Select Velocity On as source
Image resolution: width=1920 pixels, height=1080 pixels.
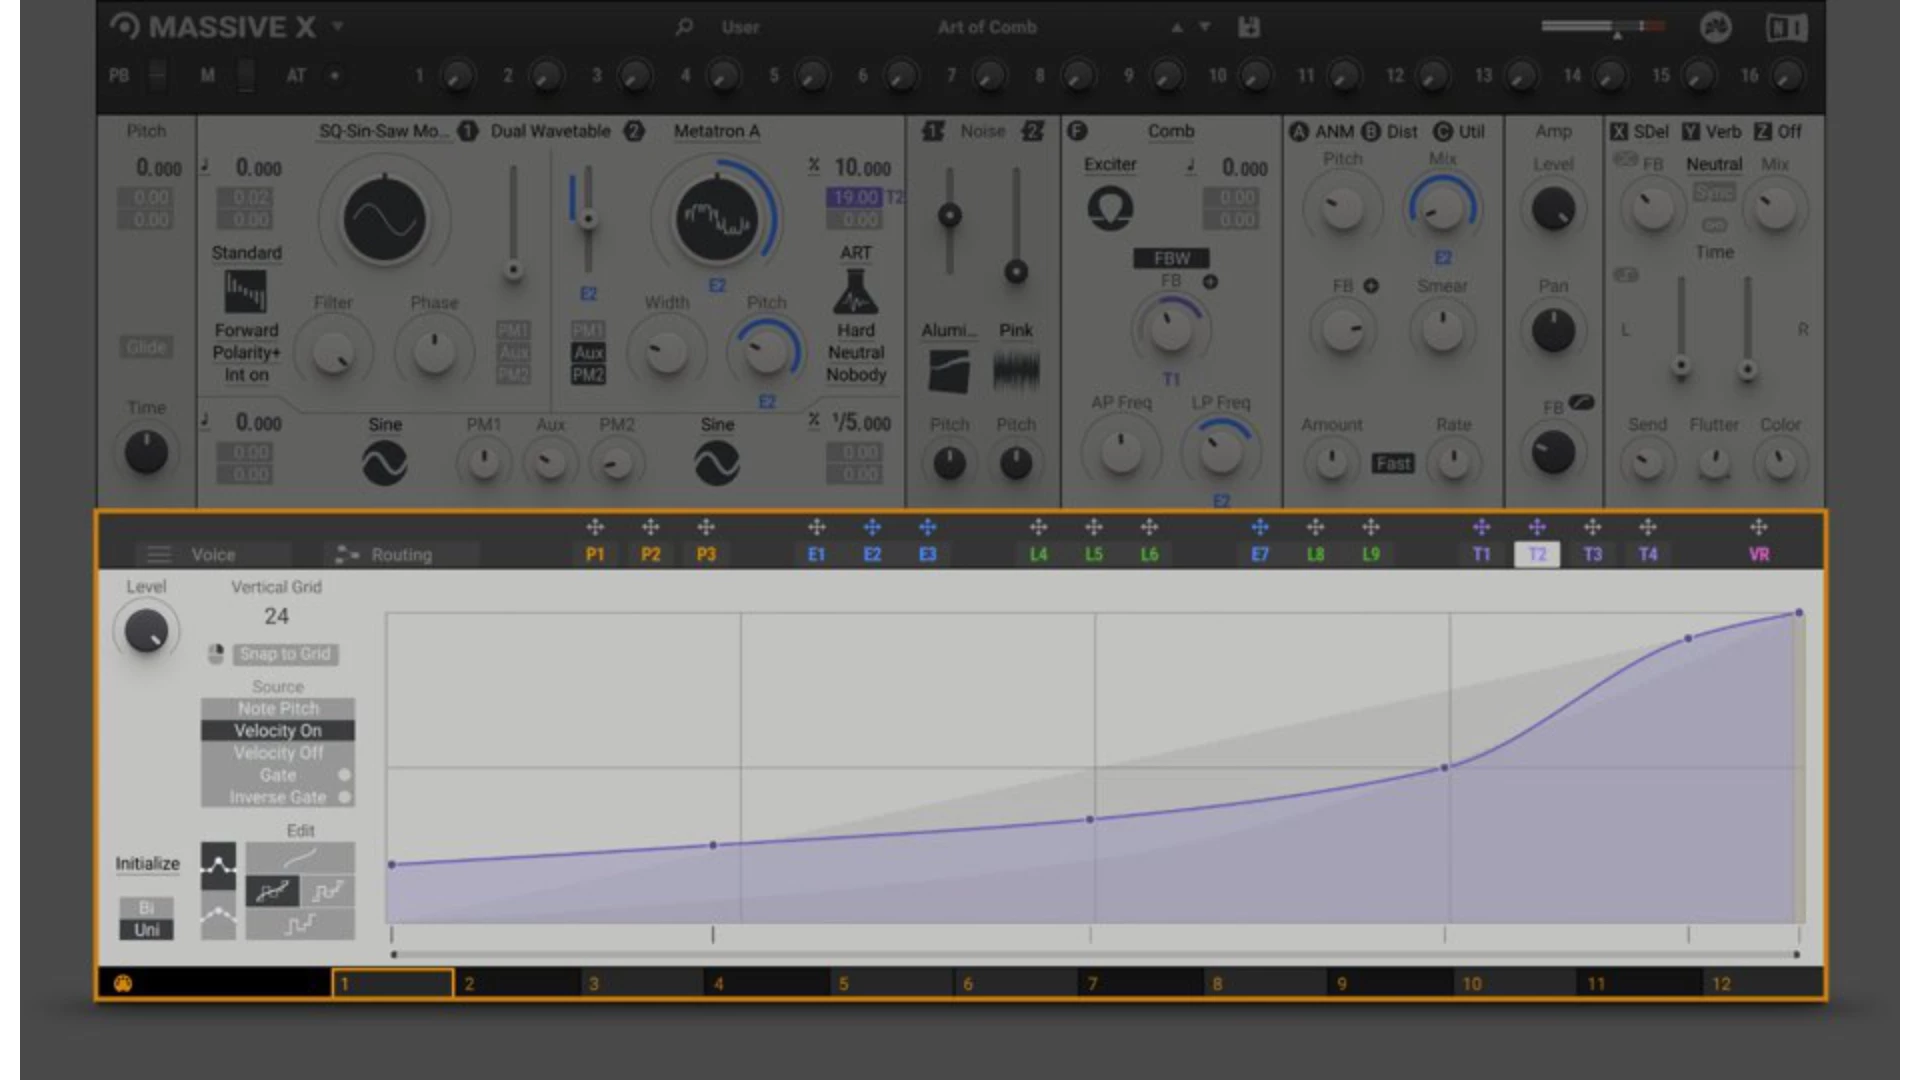click(278, 730)
